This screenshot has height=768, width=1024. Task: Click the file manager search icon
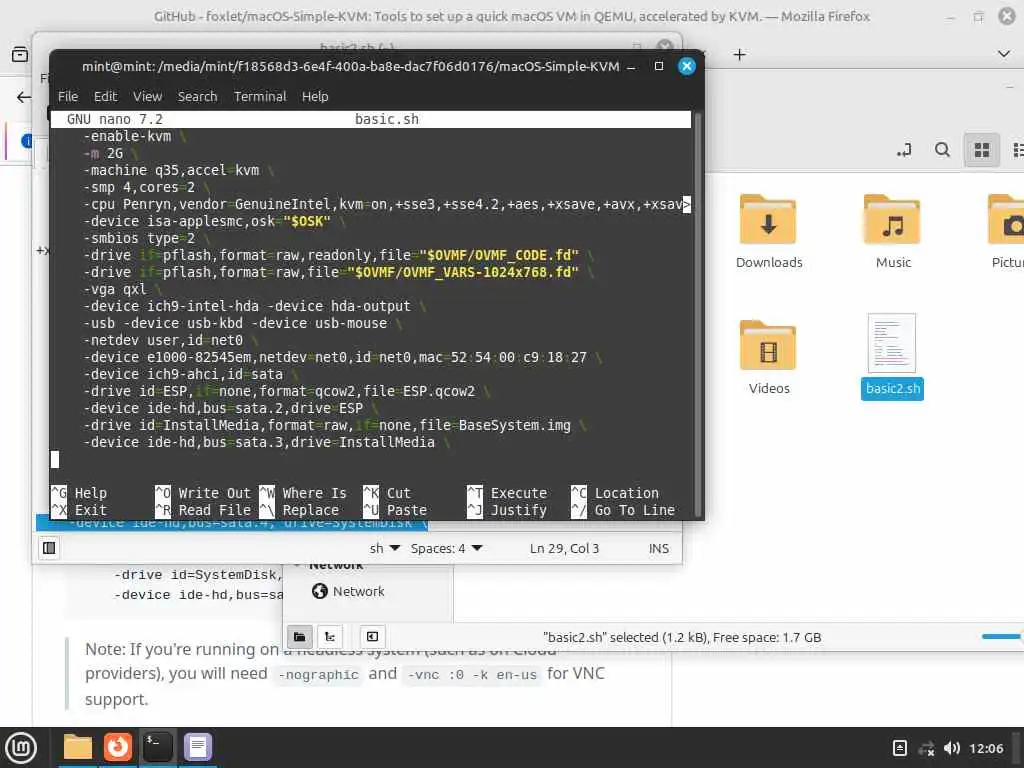click(x=942, y=150)
